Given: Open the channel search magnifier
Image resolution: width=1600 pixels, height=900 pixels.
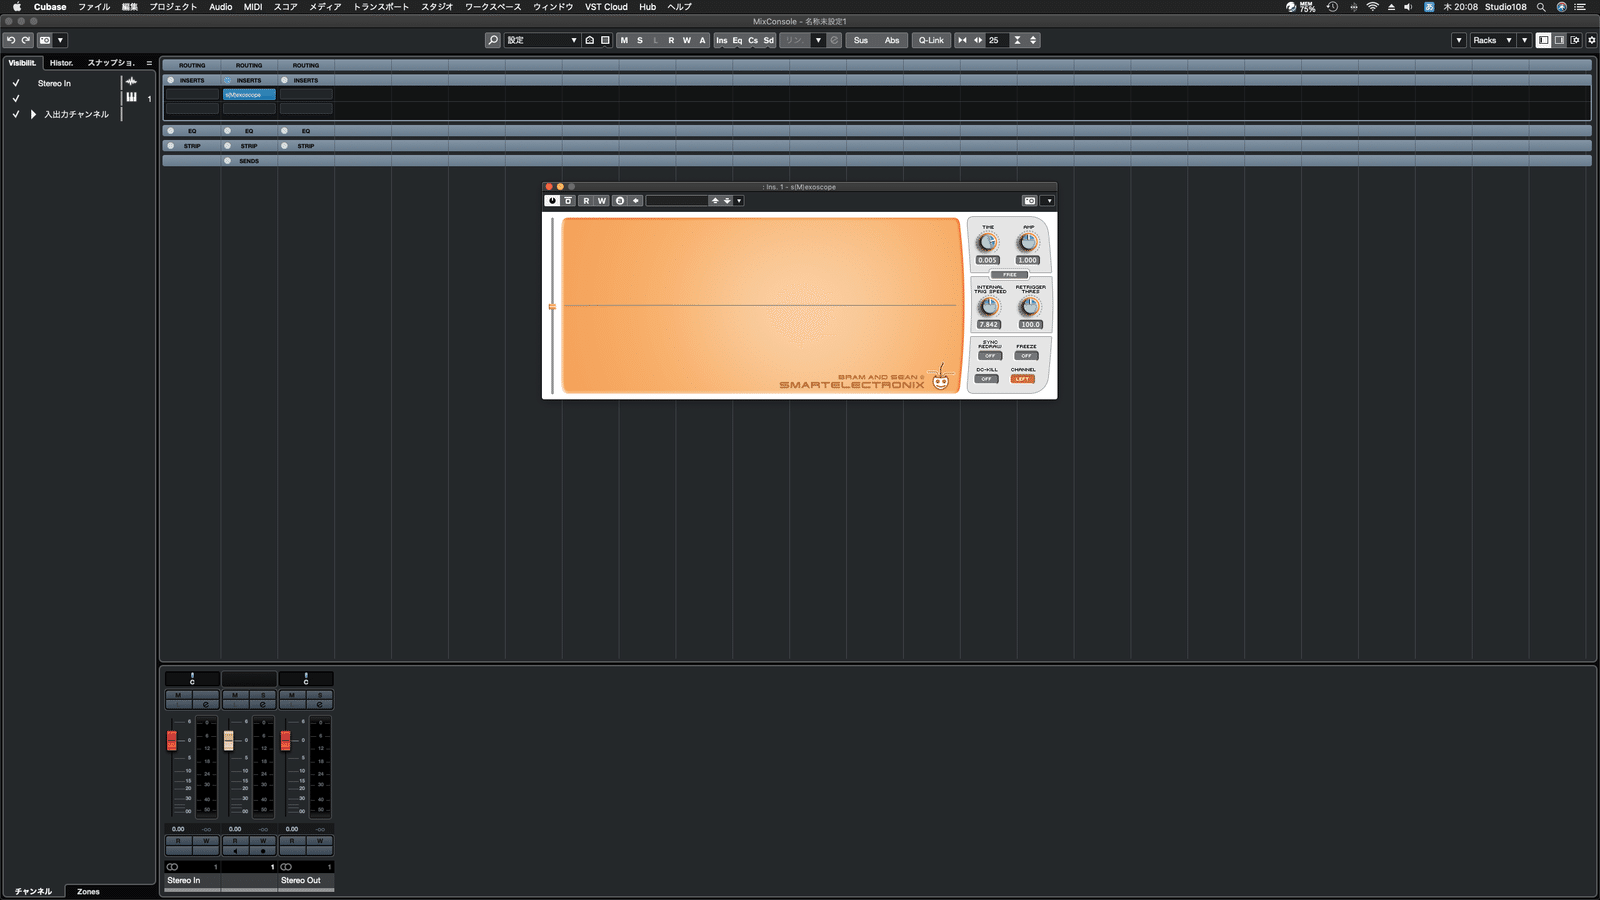Looking at the screenshot, I should coord(493,40).
